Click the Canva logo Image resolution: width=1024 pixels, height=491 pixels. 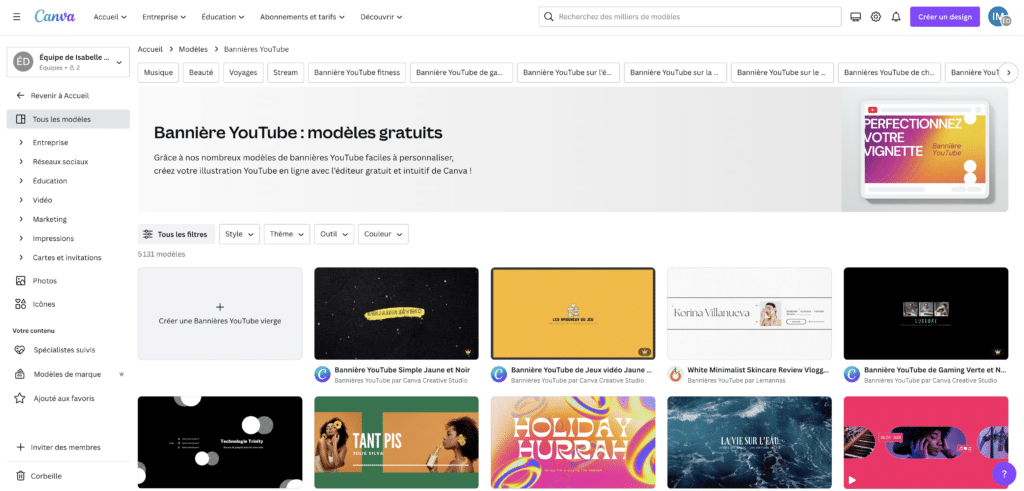pyautogui.click(x=55, y=16)
